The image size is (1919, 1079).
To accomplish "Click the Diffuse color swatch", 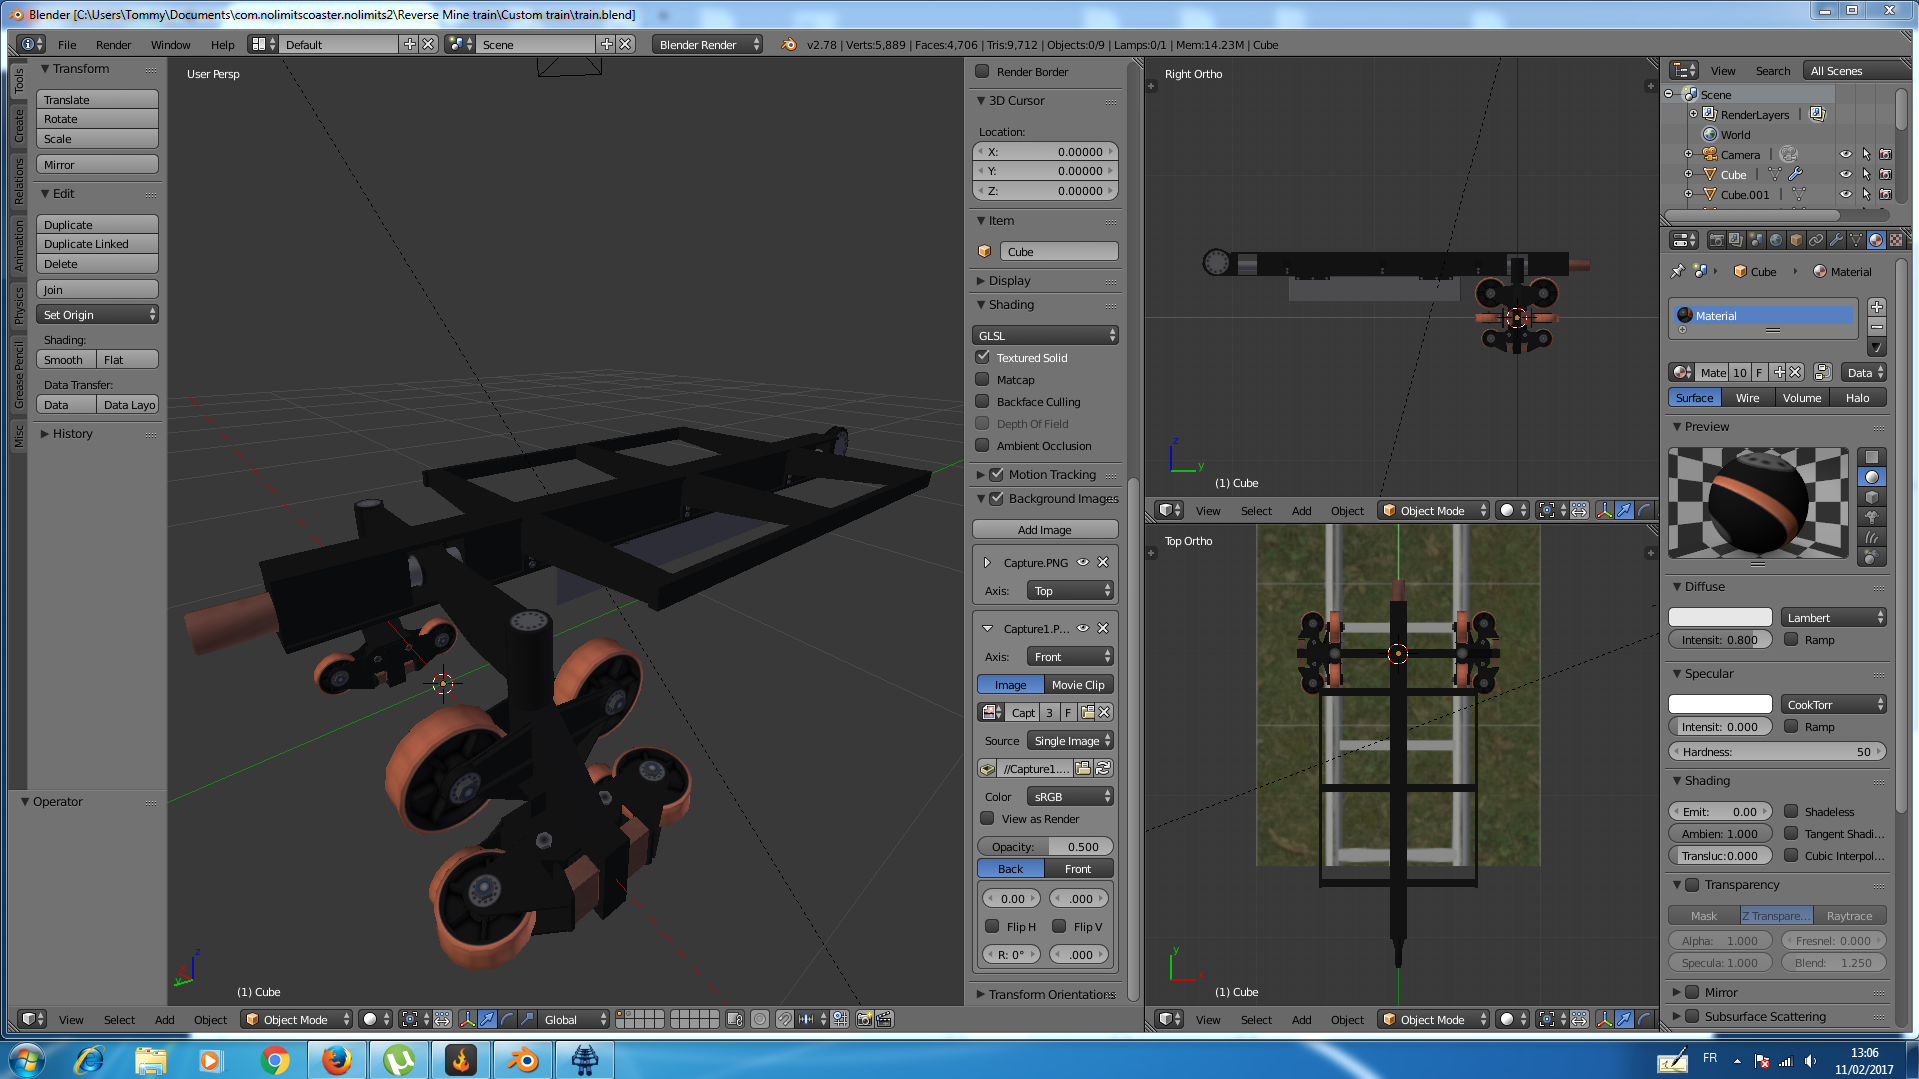I will tap(1719, 618).
